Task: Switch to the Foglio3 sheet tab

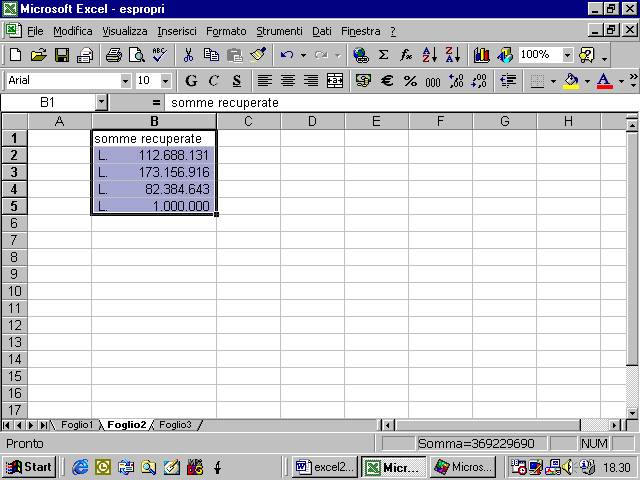Action: coord(175,425)
